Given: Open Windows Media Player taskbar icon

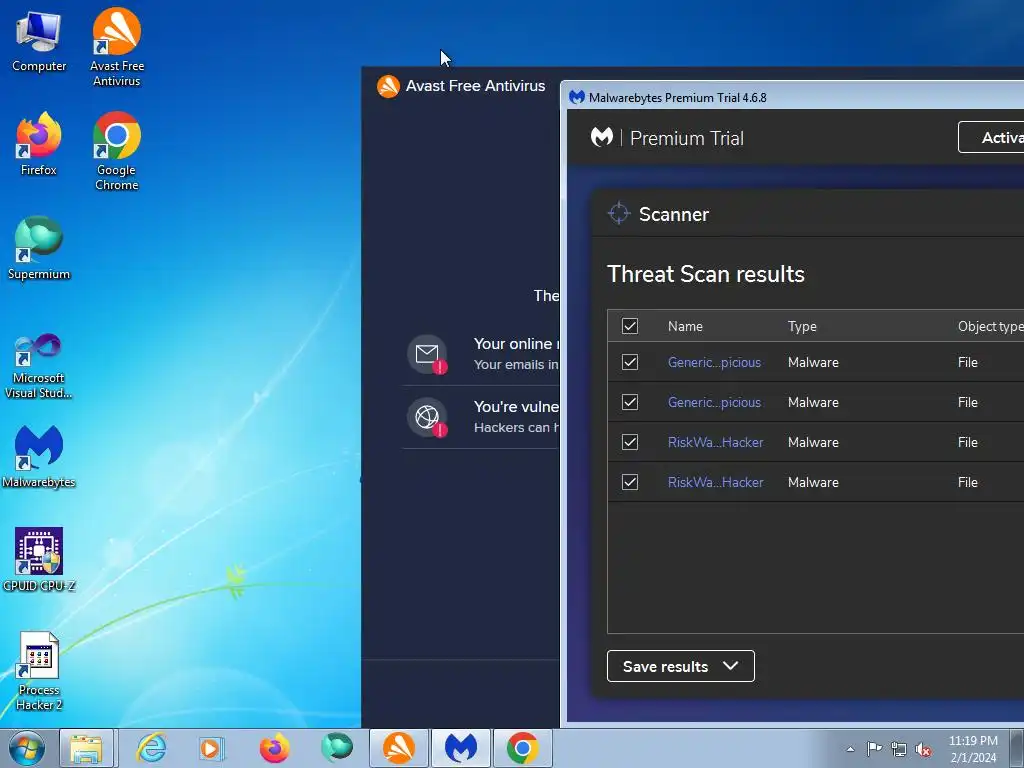Looking at the screenshot, I should pyautogui.click(x=212, y=748).
